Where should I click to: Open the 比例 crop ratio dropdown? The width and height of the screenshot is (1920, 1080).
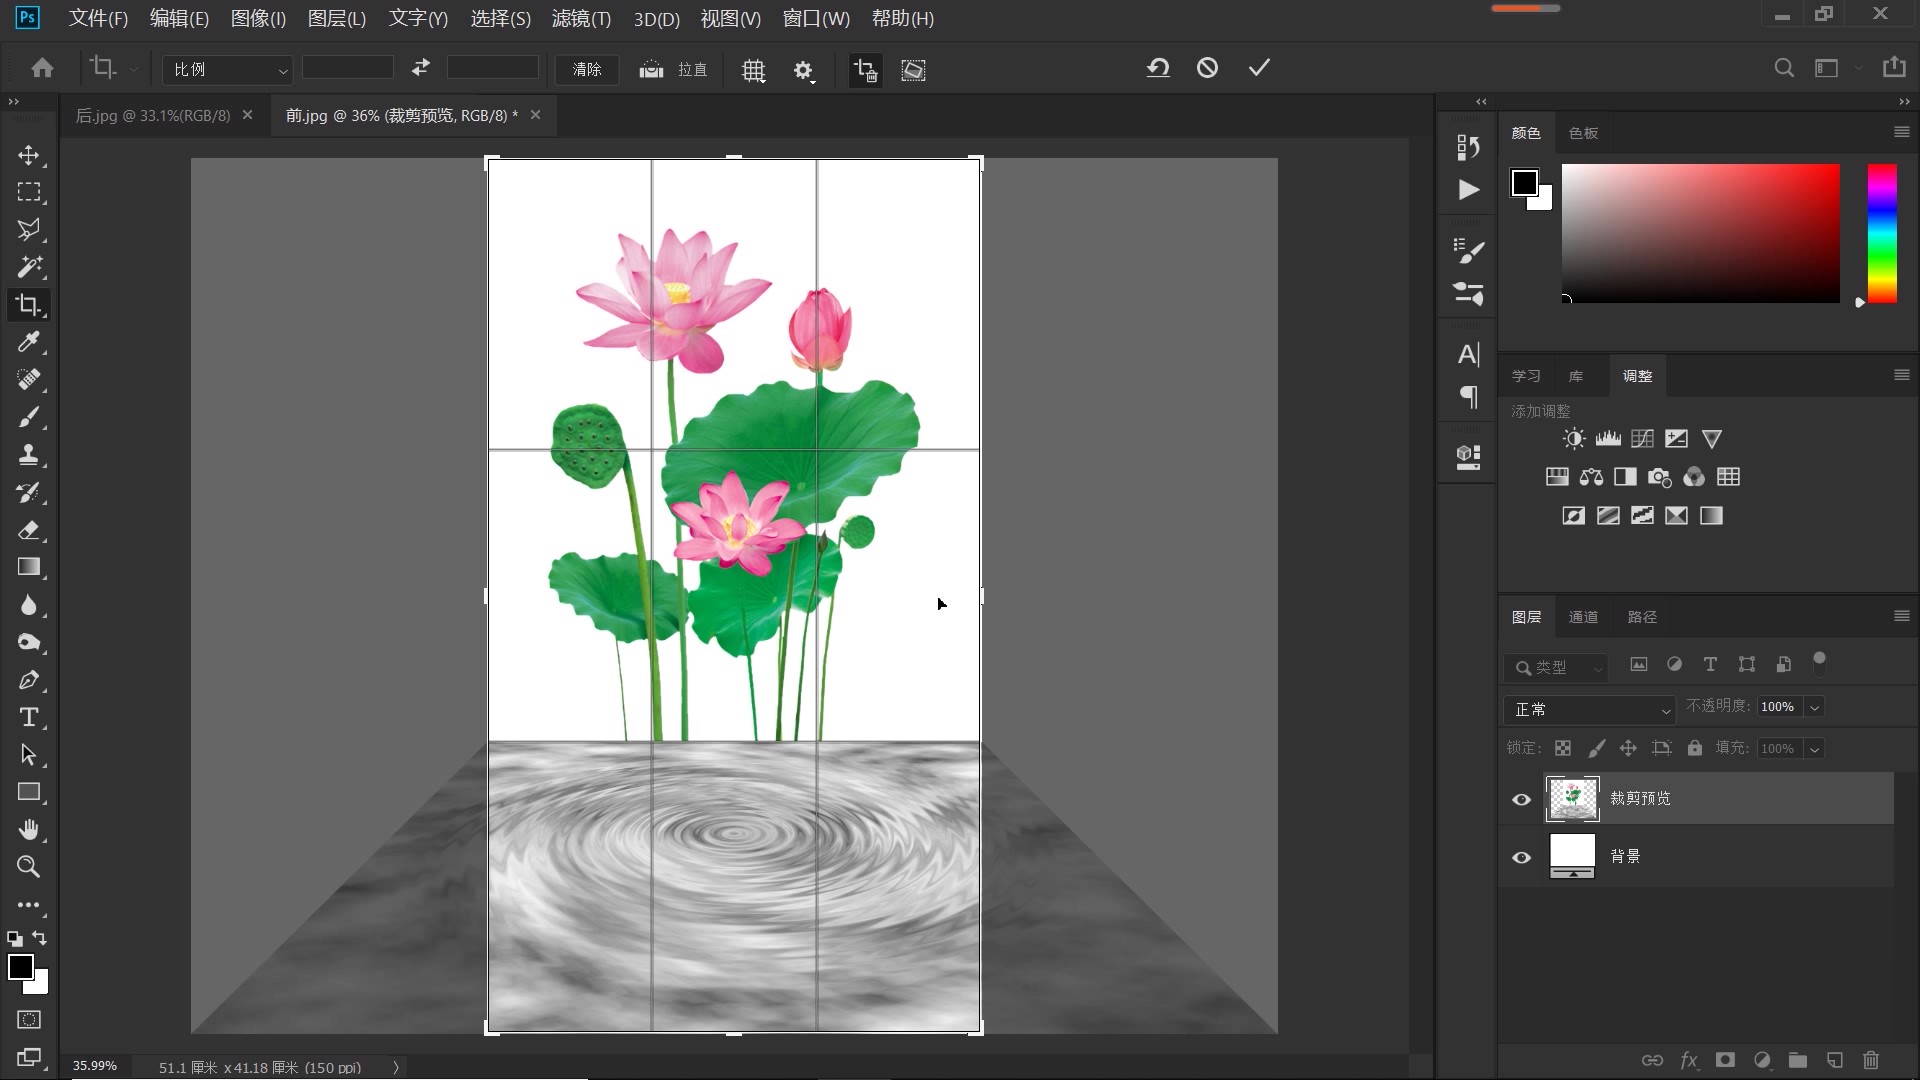[228, 69]
